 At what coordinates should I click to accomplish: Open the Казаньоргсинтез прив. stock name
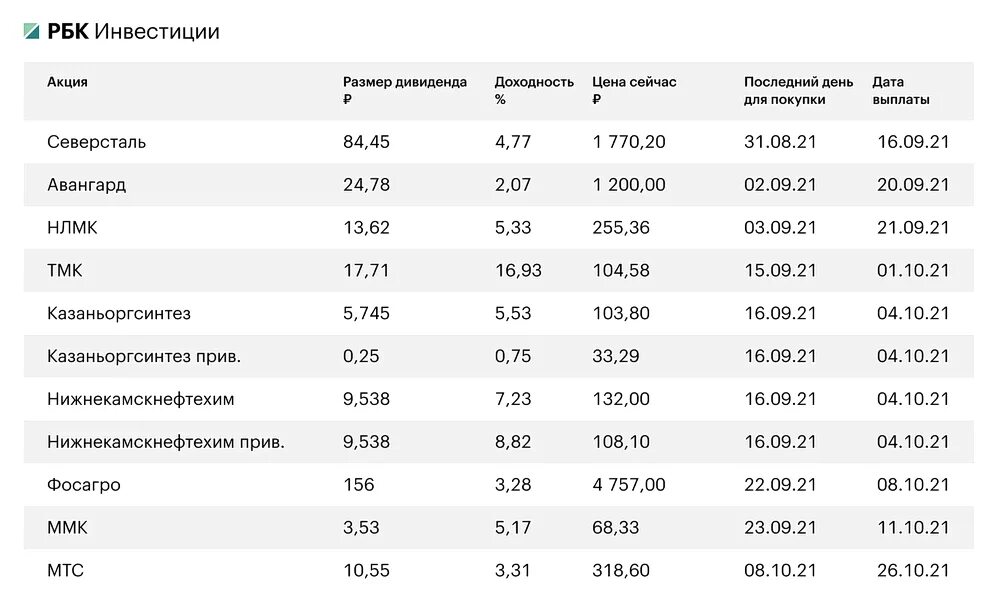(x=144, y=357)
